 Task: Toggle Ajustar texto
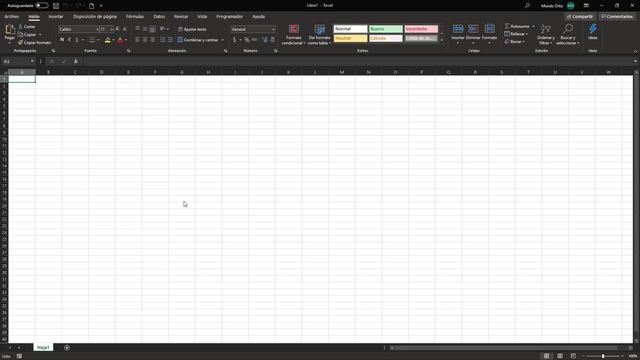[192, 29]
